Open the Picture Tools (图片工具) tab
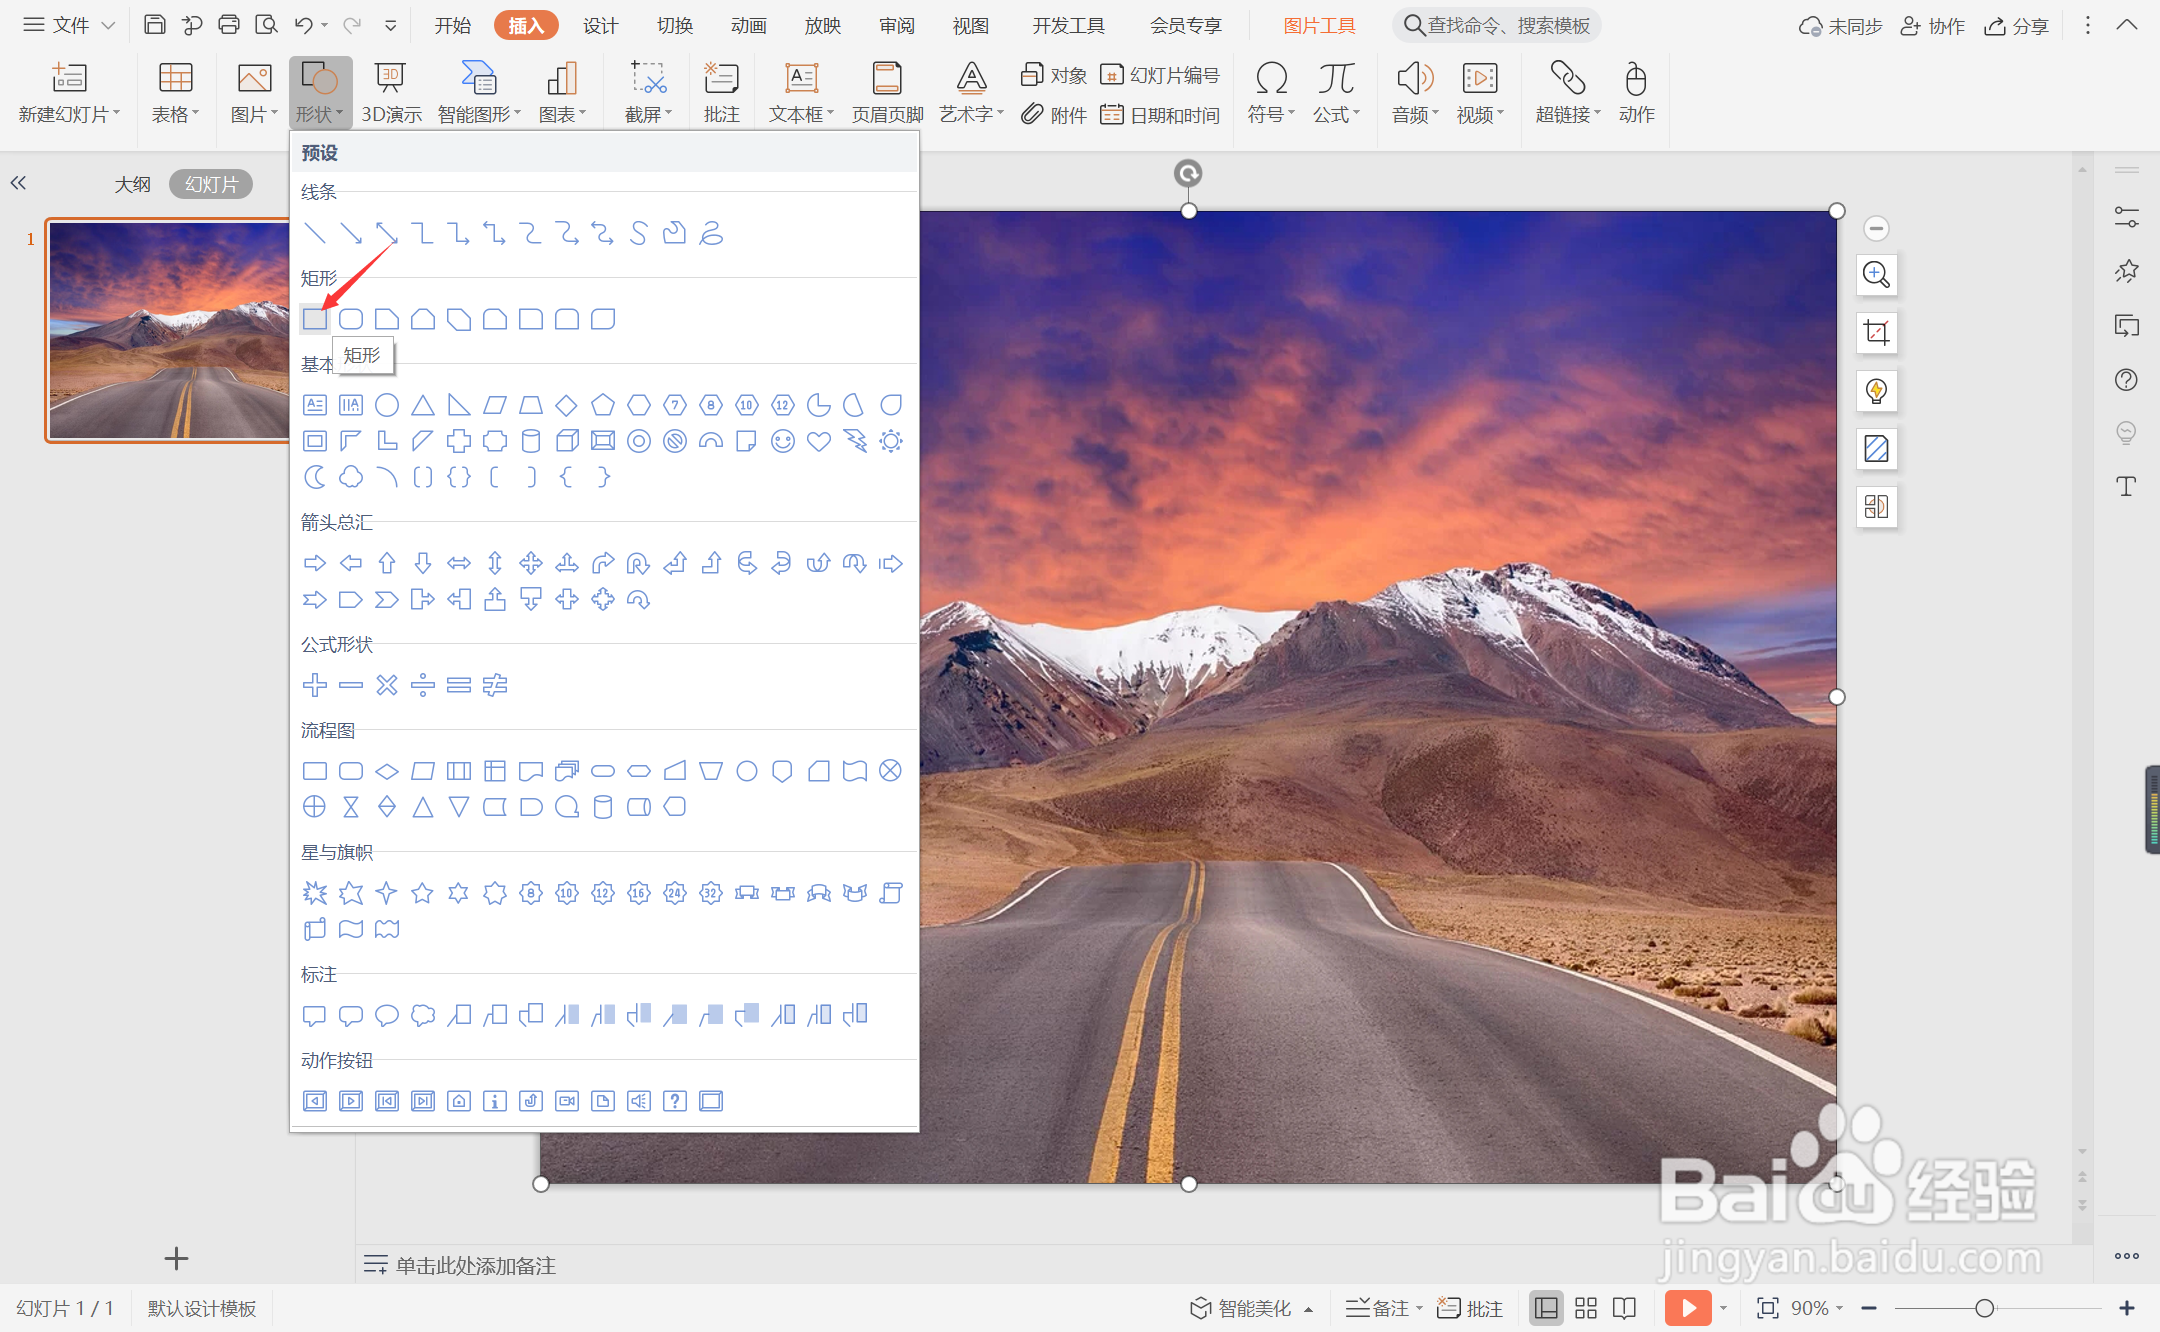 point(1319,26)
